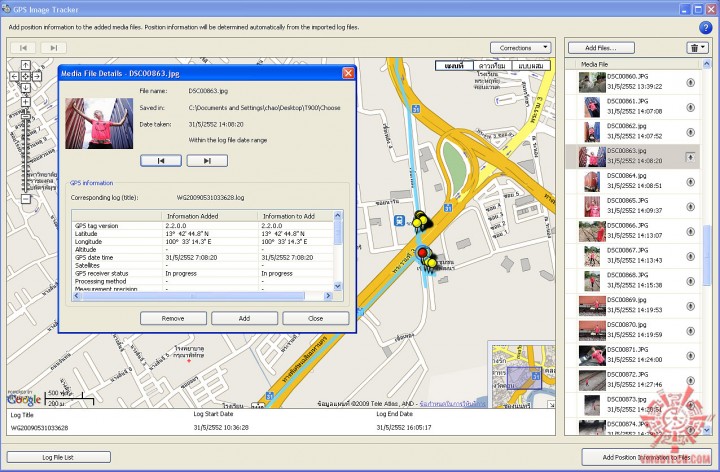Image resolution: width=720 pixels, height=472 pixels.
Task: Click position status icon for DSC00865.JPG
Action: point(690,207)
